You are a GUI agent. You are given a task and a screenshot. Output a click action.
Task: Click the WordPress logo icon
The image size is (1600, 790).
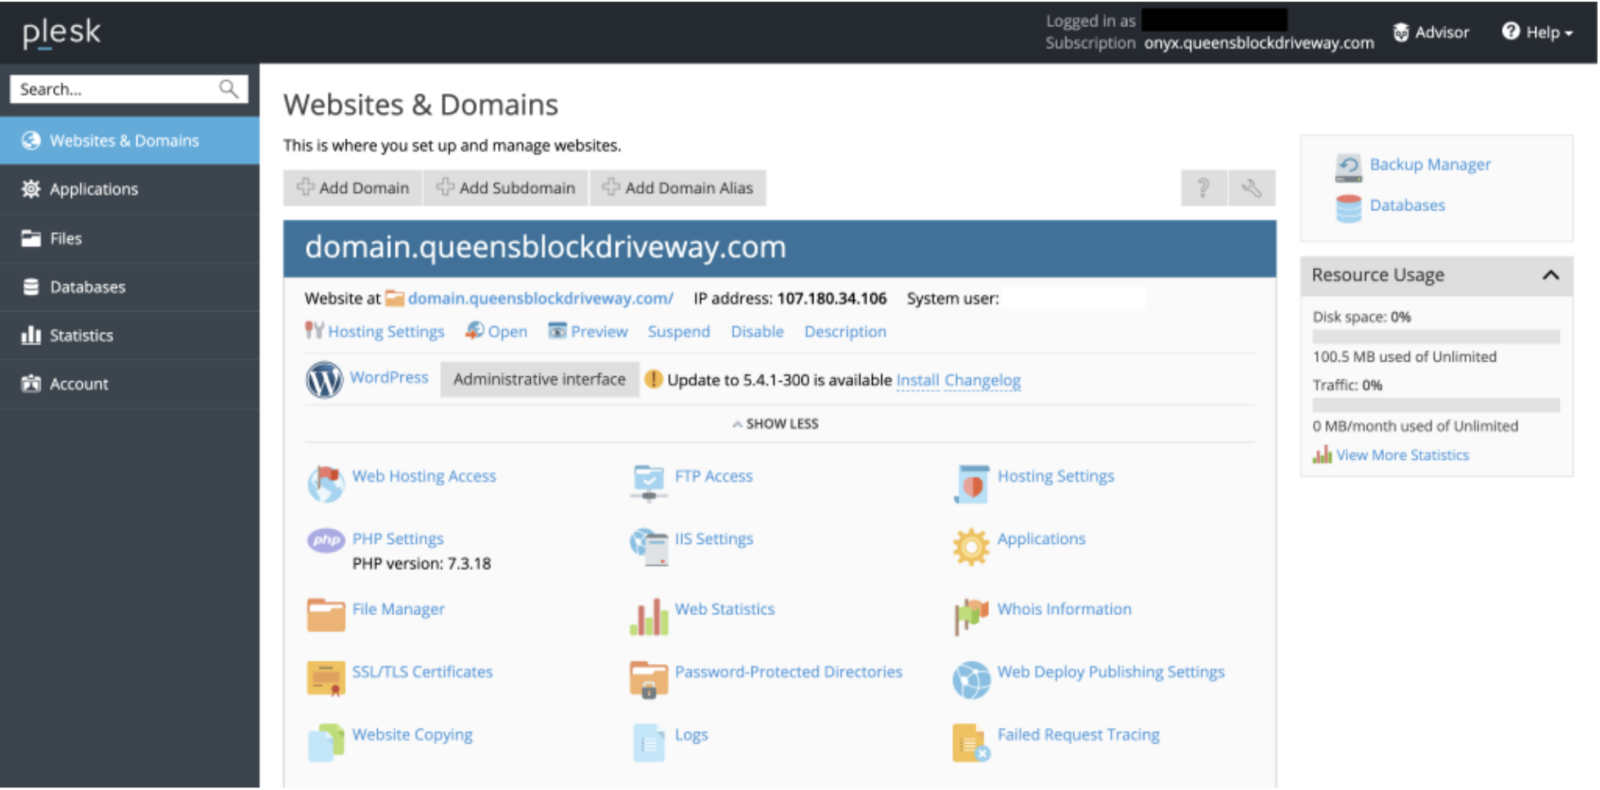pos(324,380)
